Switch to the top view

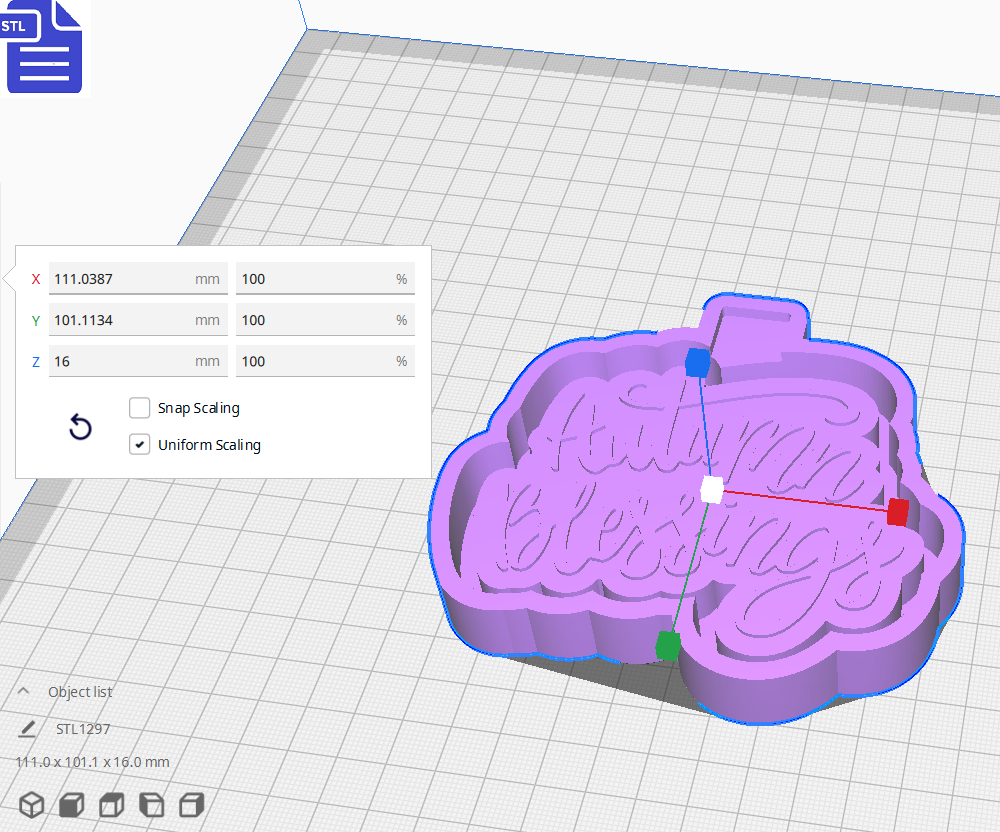(x=110, y=804)
